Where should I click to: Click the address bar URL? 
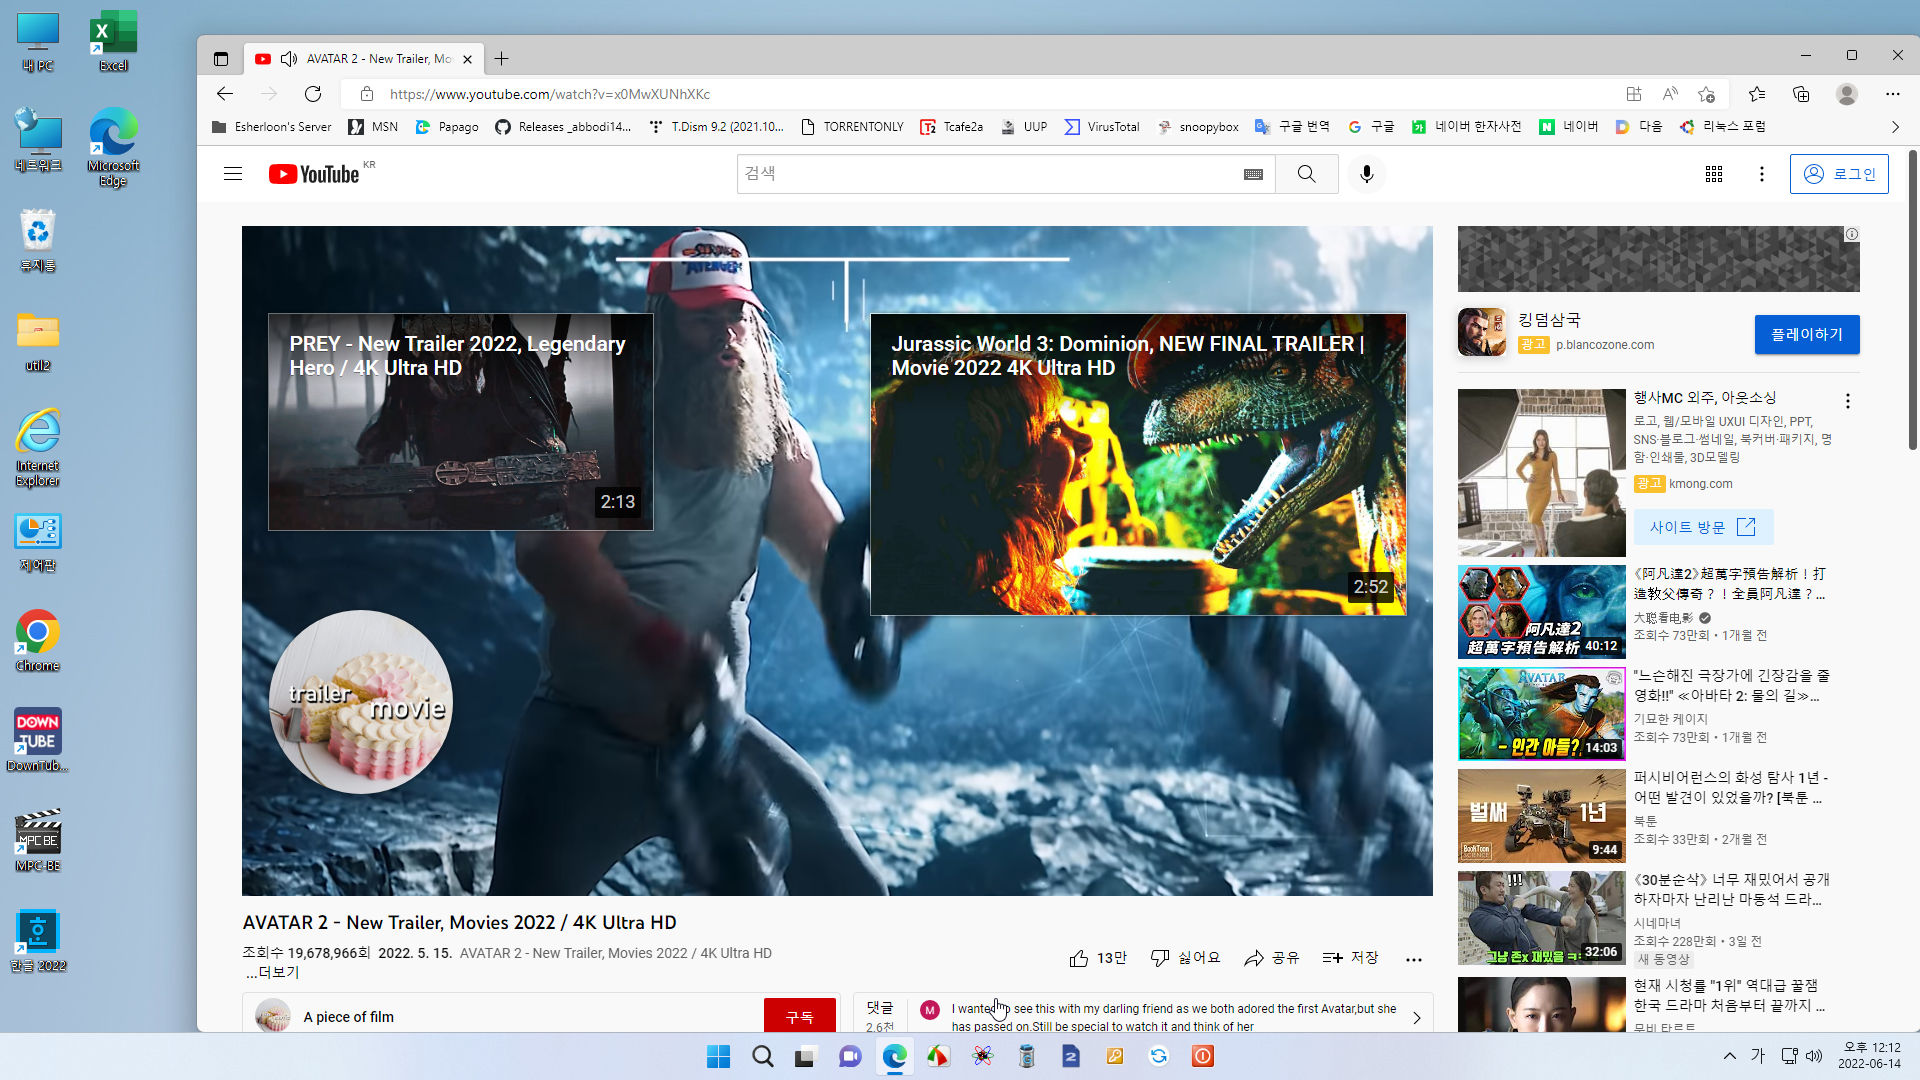point(550,94)
